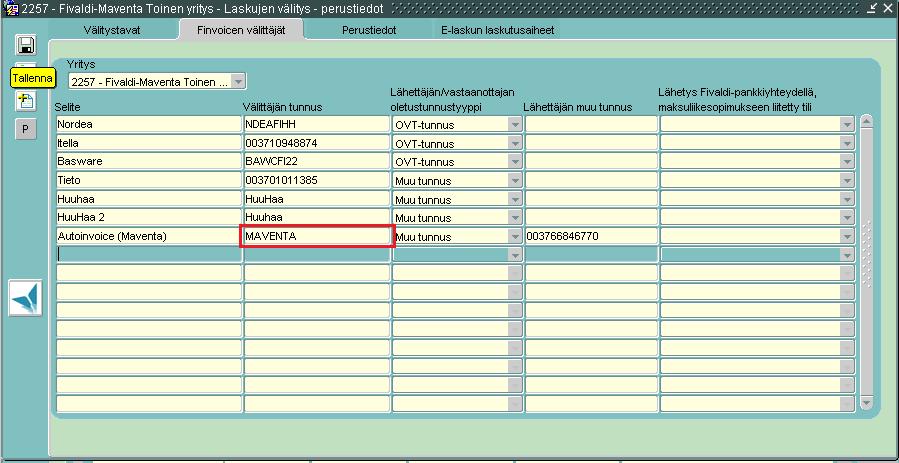Open the bank account dropdown in Autoinvoice row
The height and width of the screenshot is (463, 899).
coord(847,236)
